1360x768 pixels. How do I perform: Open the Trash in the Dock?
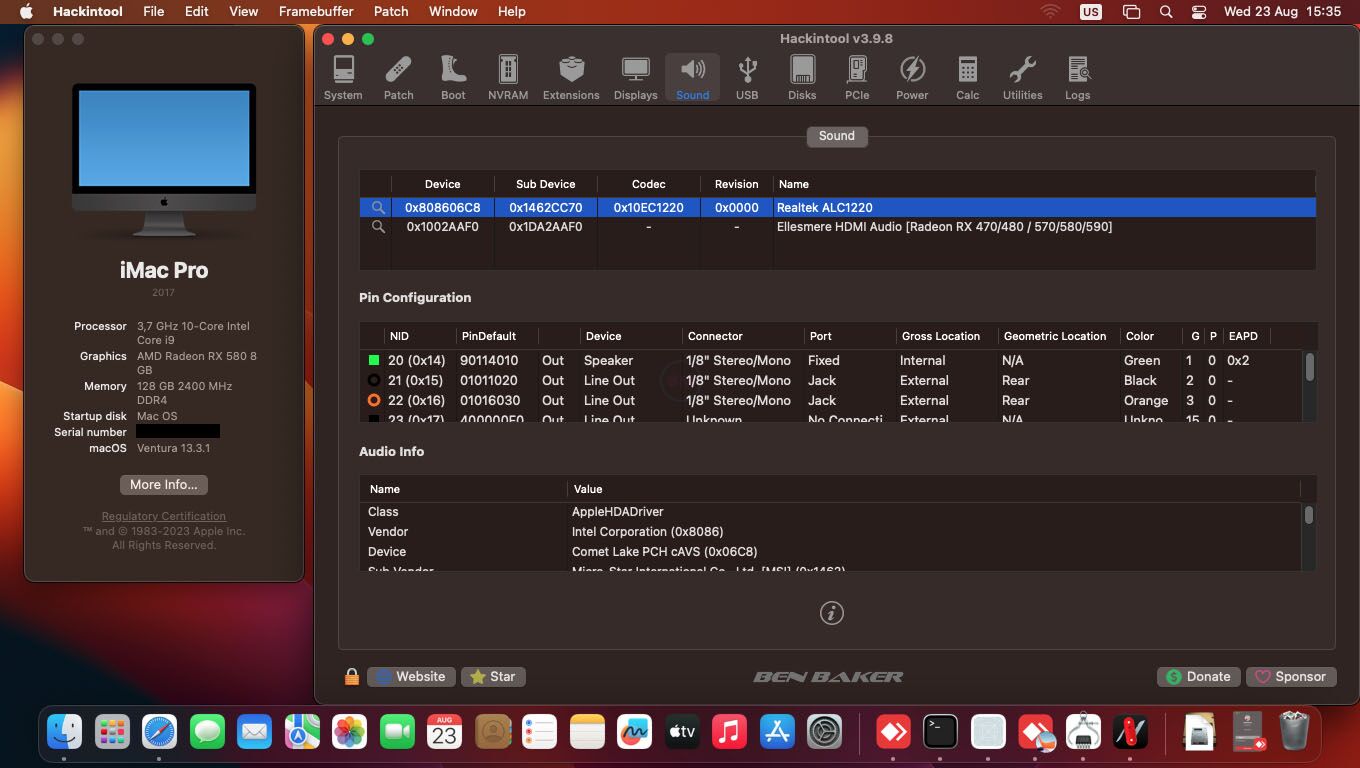[1294, 733]
